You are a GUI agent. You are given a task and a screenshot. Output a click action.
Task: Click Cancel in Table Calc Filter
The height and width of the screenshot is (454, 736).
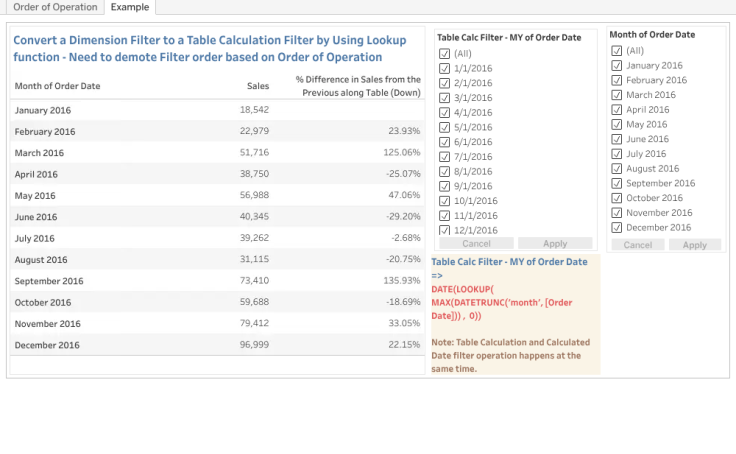click(476, 243)
